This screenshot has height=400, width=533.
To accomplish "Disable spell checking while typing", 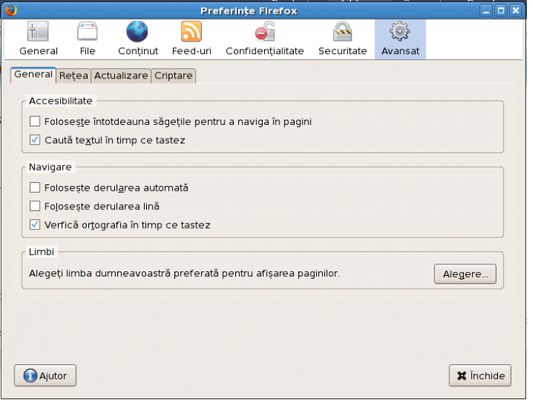I will click(x=35, y=225).
